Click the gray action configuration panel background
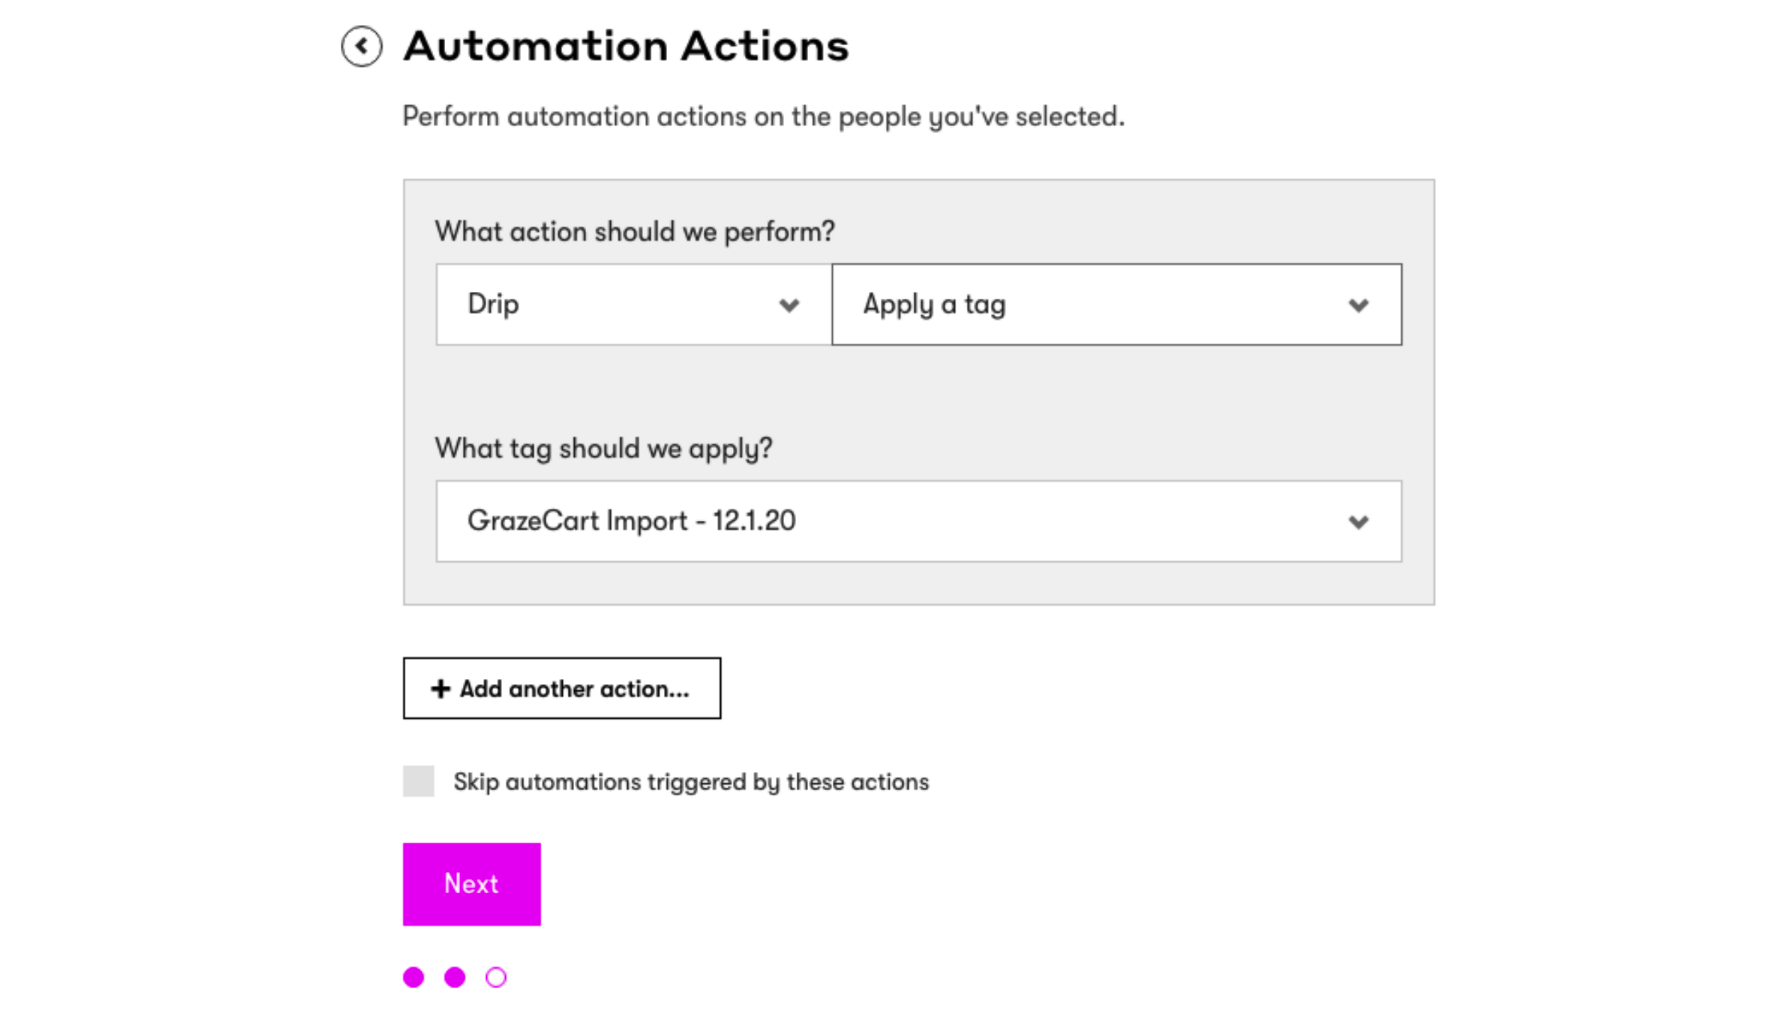Image resolution: width=1790 pixels, height=1016 pixels. (919, 395)
